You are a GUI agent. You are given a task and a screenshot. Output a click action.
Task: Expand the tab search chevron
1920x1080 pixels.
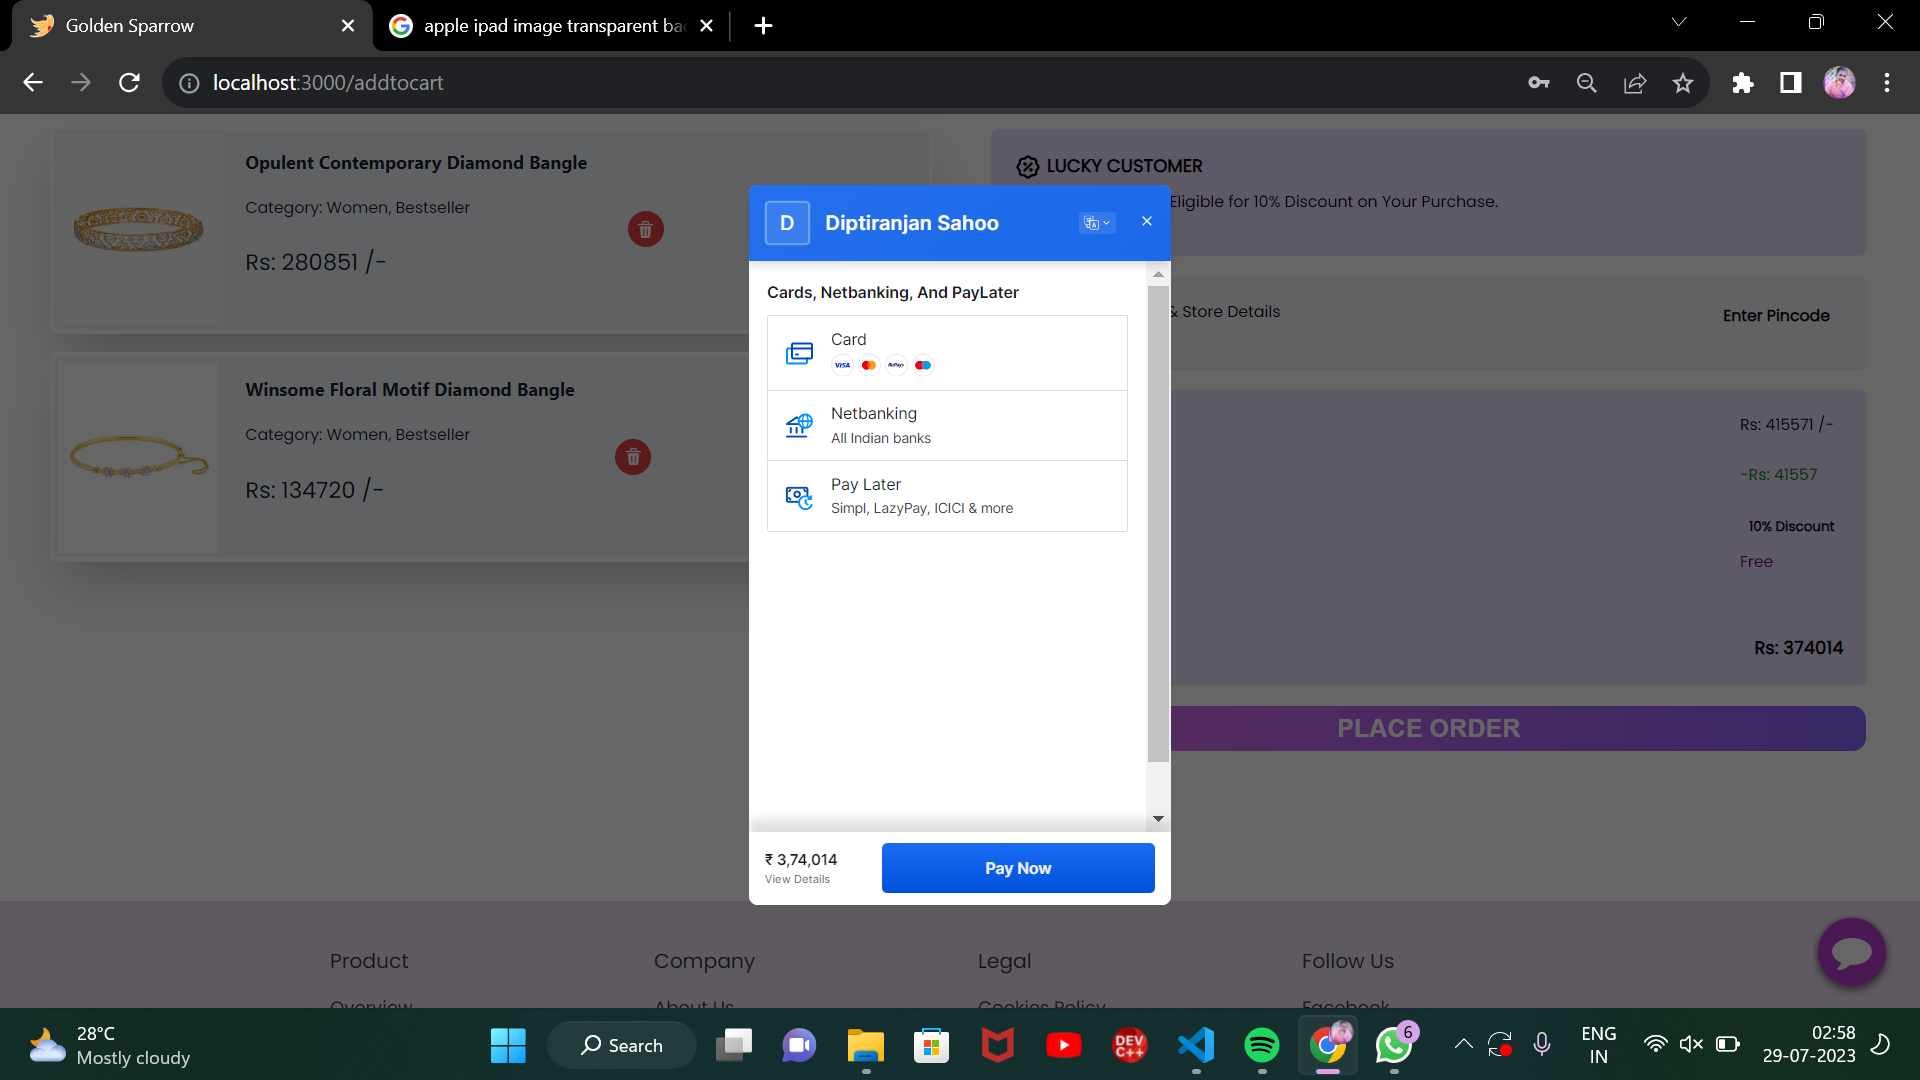click(x=1679, y=22)
